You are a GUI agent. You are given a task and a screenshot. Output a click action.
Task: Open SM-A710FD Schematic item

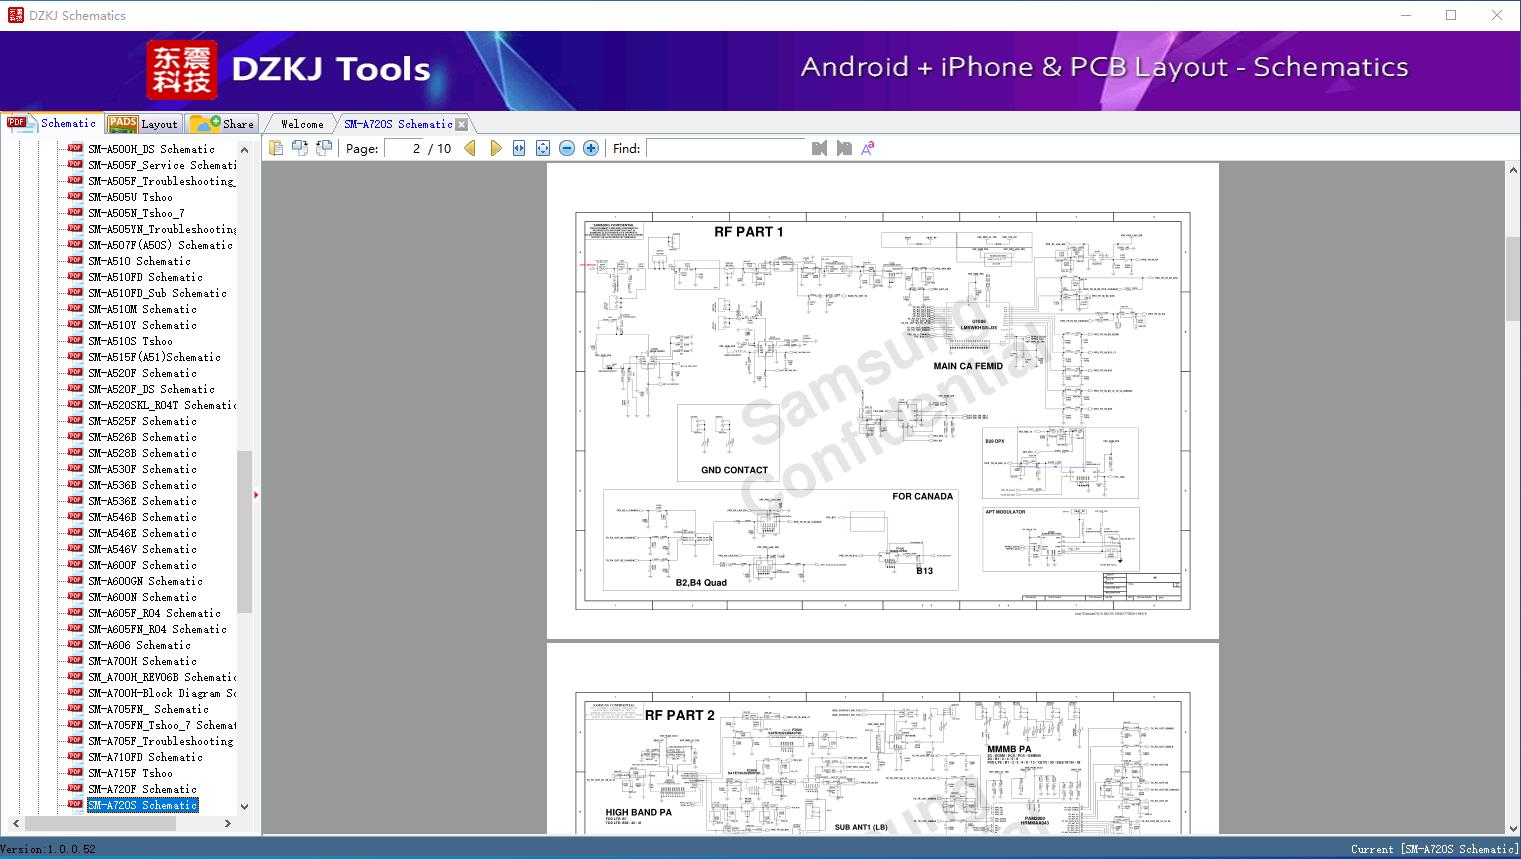click(x=145, y=757)
